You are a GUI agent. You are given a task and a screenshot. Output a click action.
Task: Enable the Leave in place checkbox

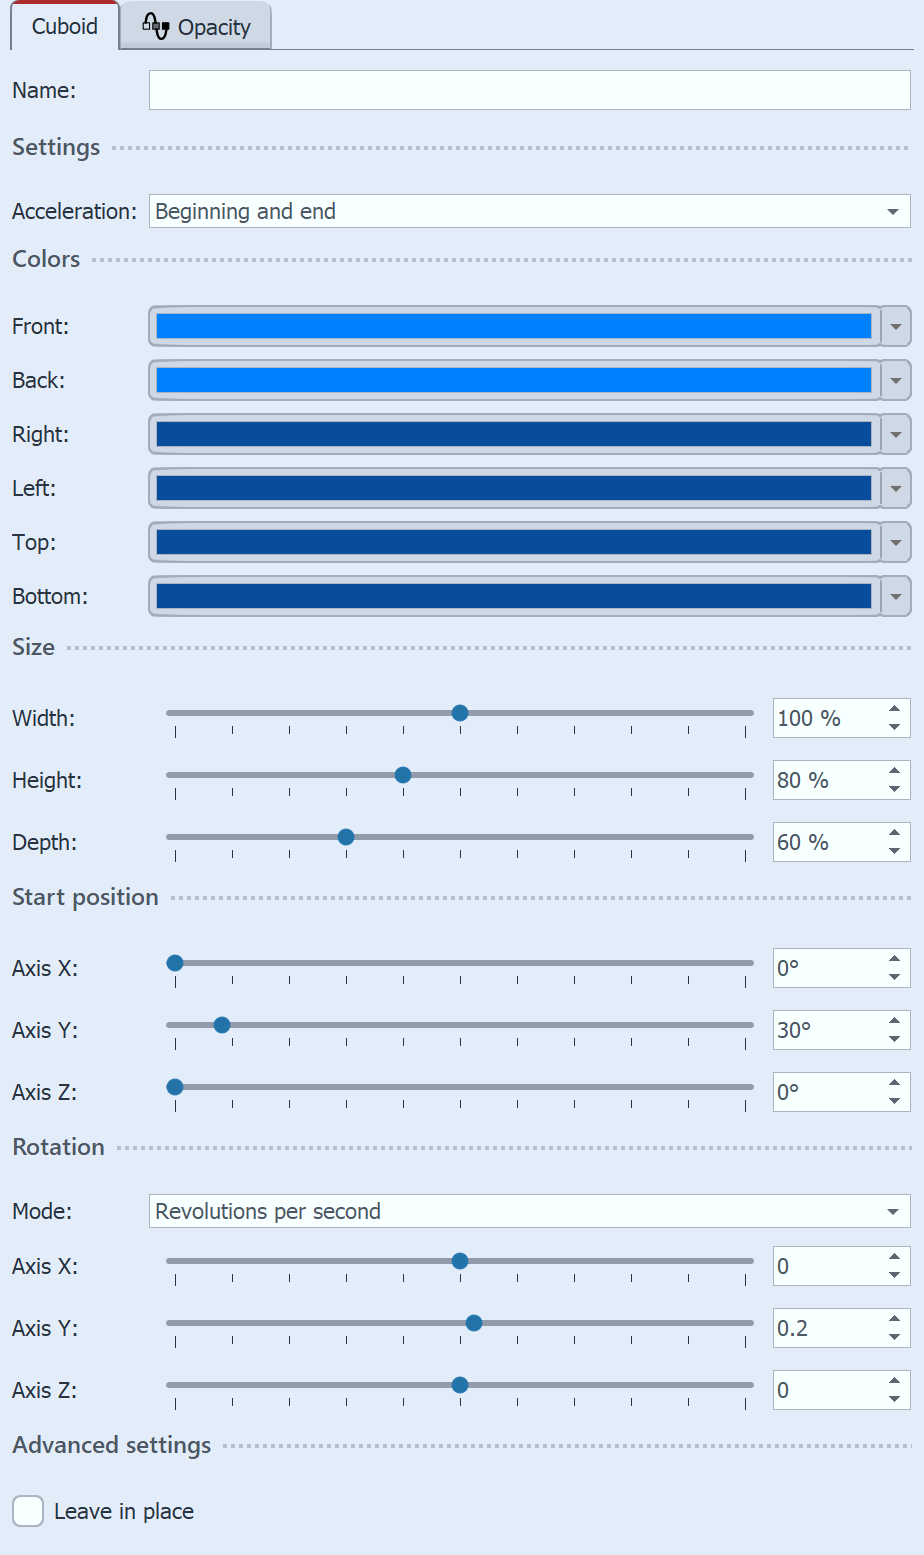coord(28,1511)
